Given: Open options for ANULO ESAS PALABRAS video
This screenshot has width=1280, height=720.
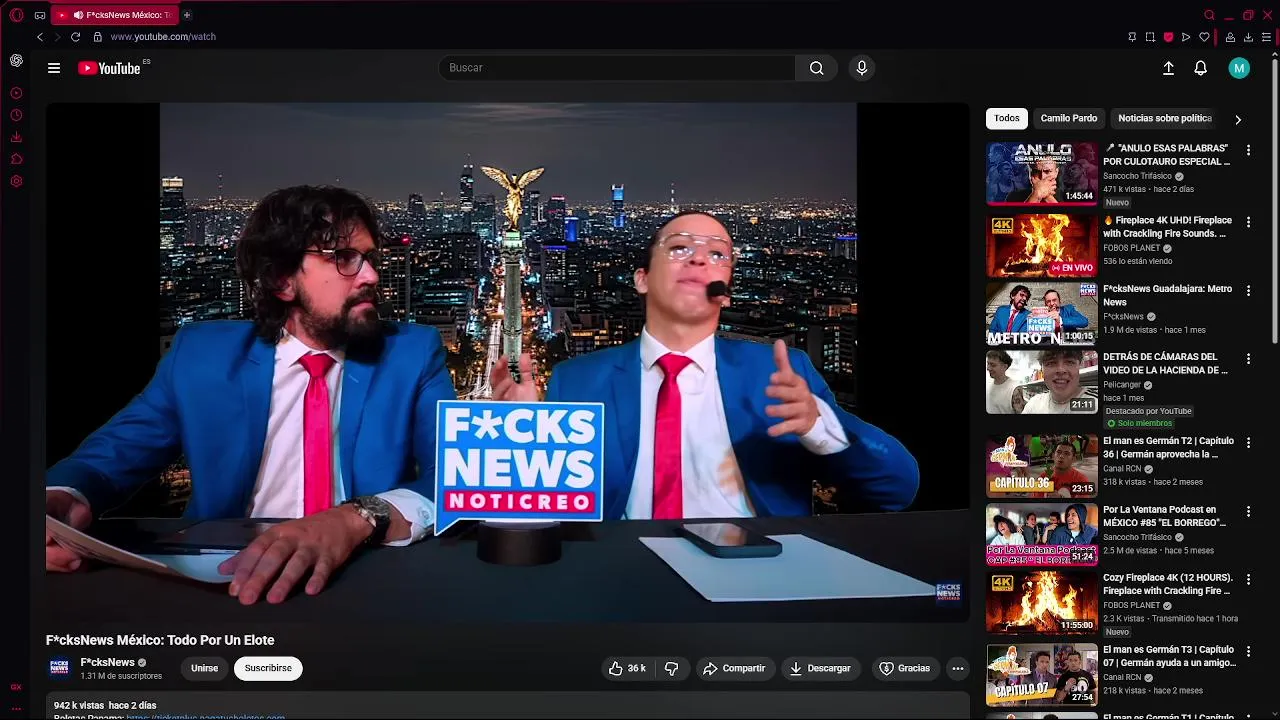Looking at the screenshot, I should point(1248,150).
